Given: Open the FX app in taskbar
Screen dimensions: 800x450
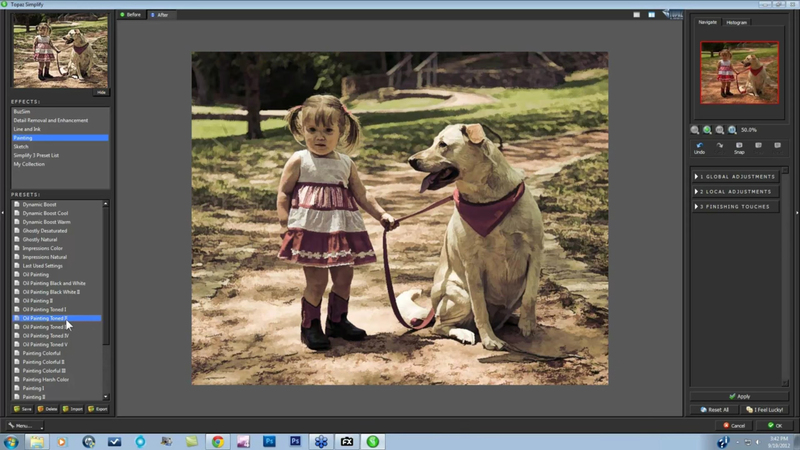Looking at the screenshot, I should 347,441.
